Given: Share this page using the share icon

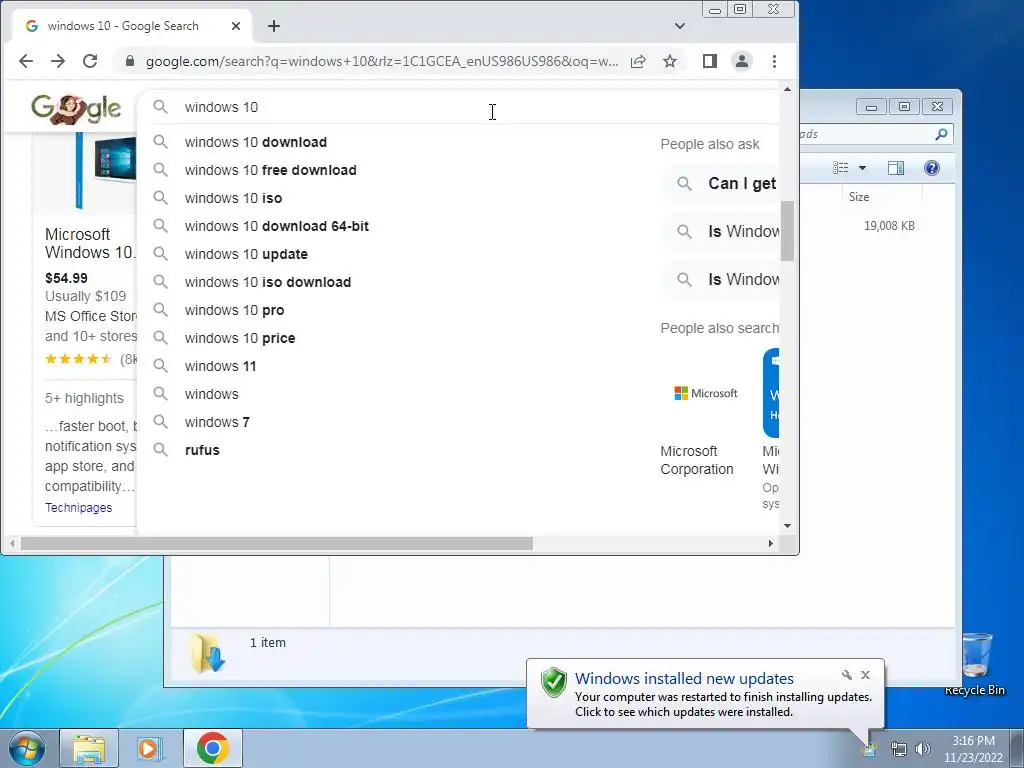Looking at the screenshot, I should point(638,61).
